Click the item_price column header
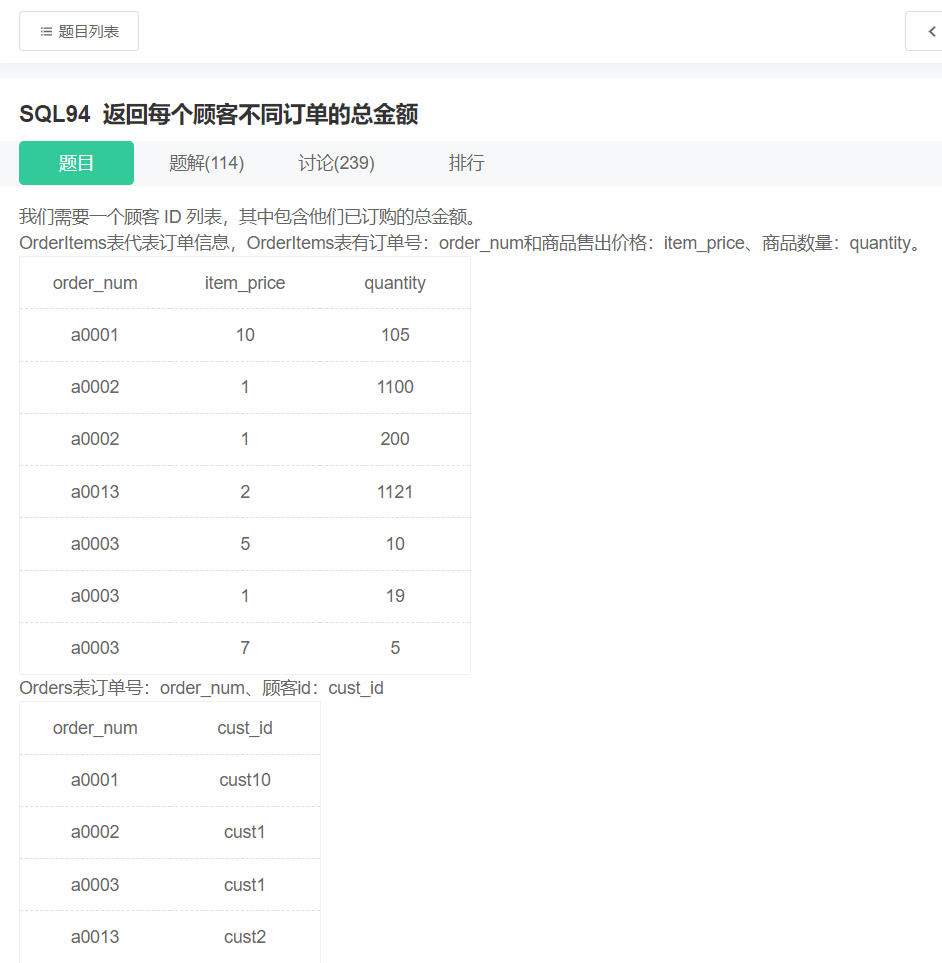This screenshot has height=963, width=942. 245,283
